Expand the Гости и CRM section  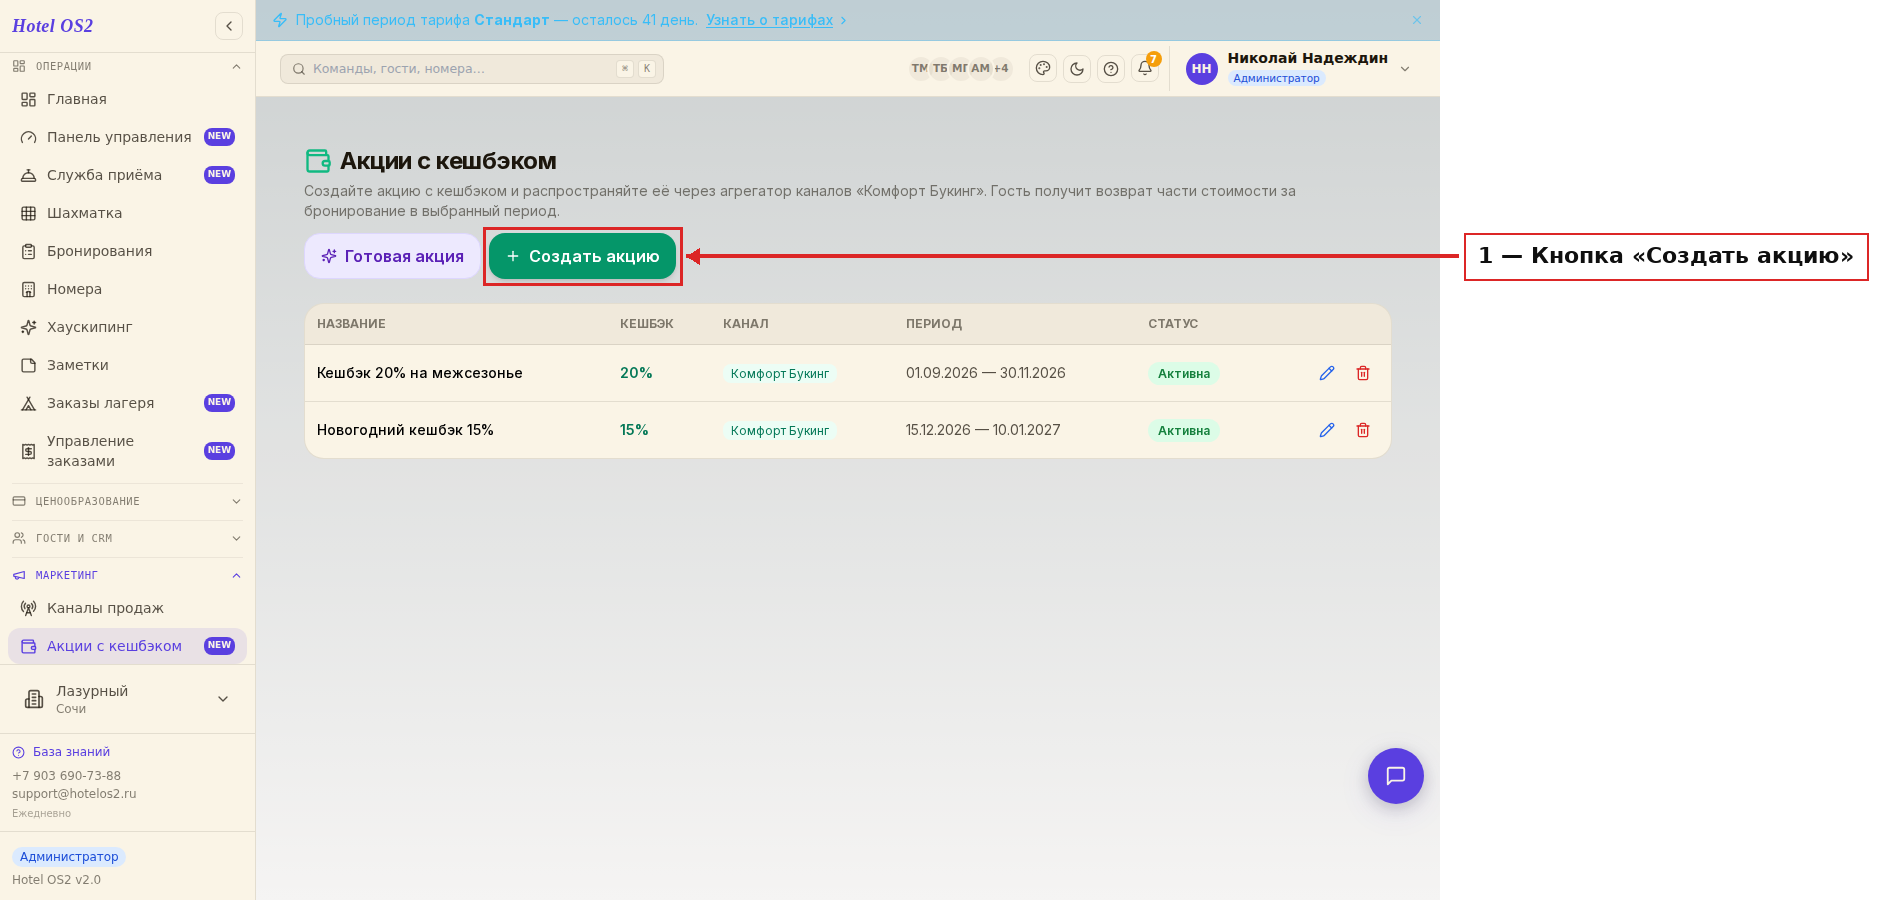(x=127, y=538)
